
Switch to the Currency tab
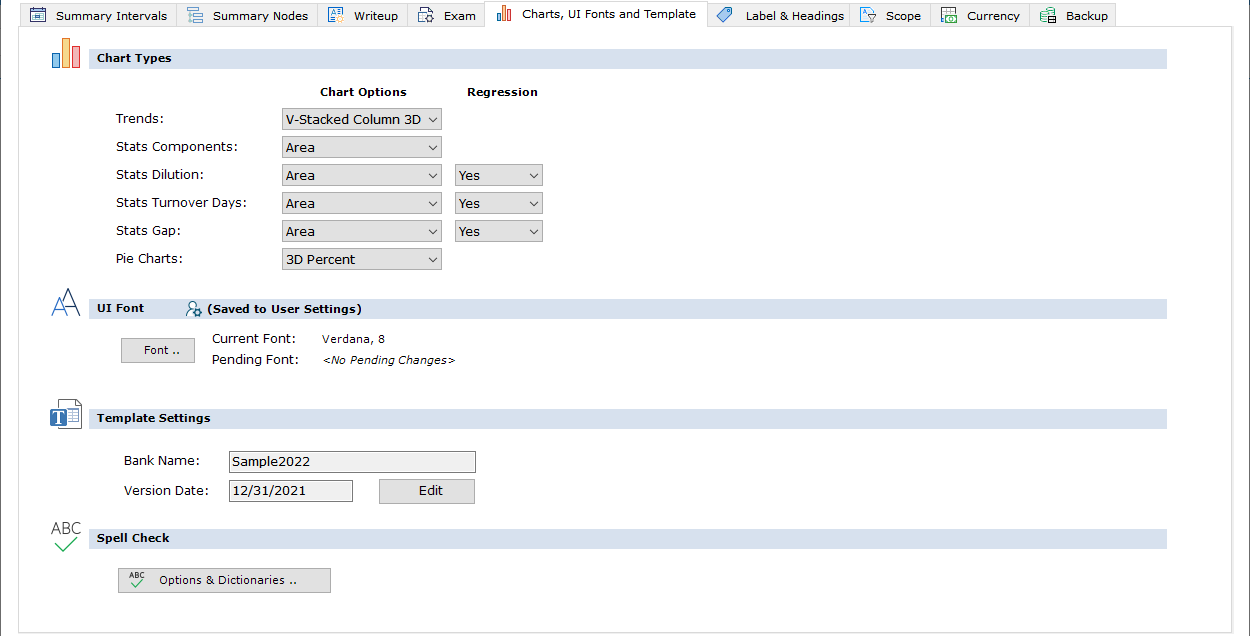point(980,16)
